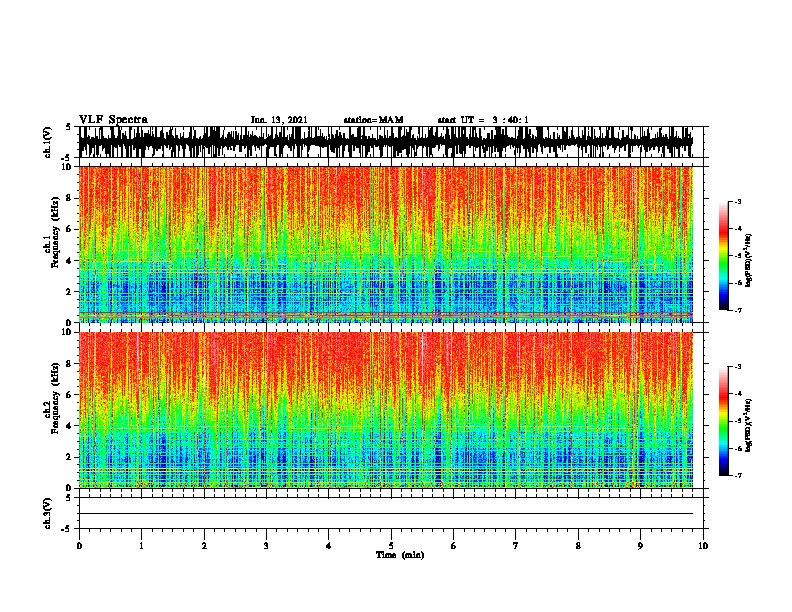Click the flat trace line in ch.3 panel
This screenshot has width=792, height=612.
tap(385, 514)
